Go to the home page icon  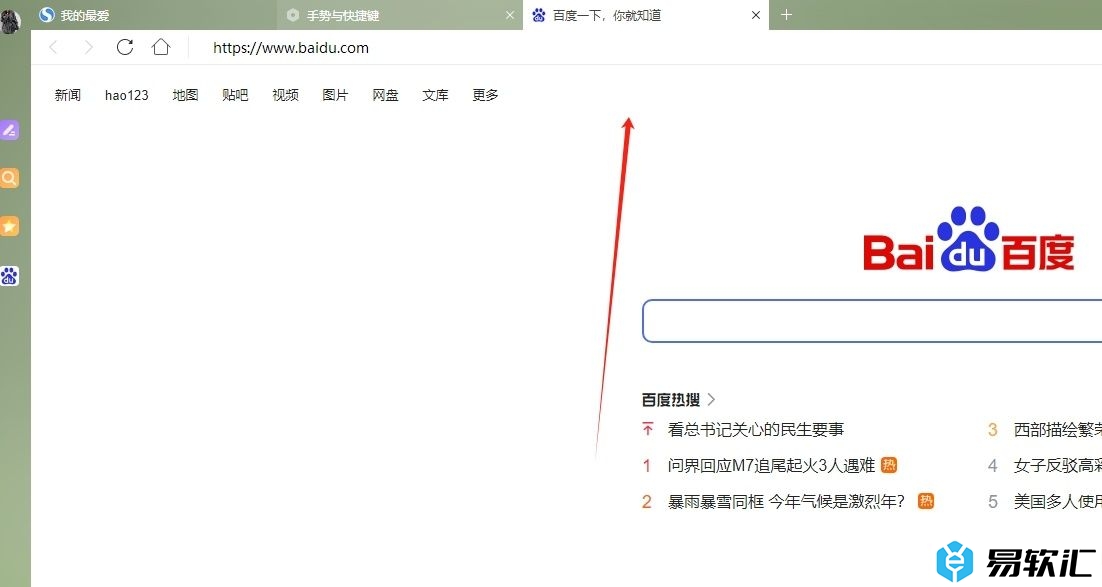pyautogui.click(x=161, y=47)
